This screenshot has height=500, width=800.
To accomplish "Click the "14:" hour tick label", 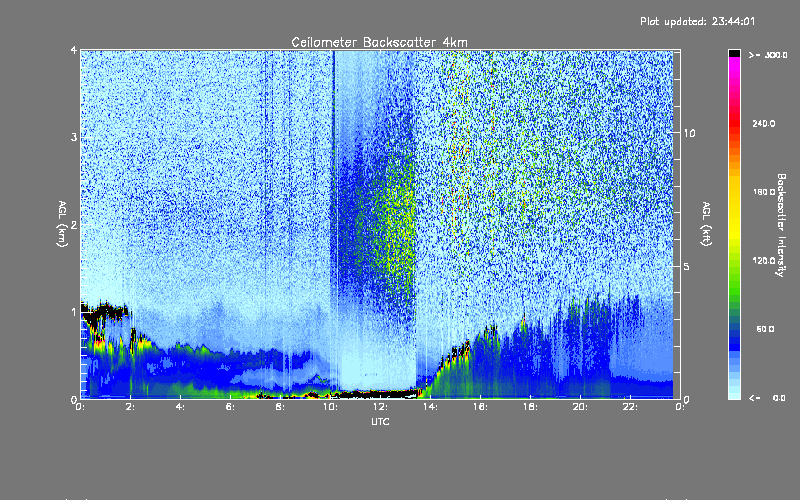I will point(431,407).
